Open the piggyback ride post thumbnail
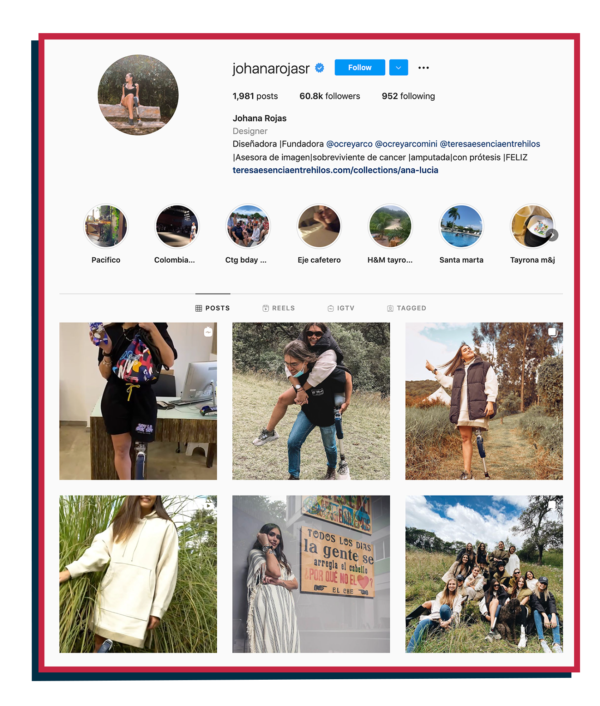600x706 pixels. point(311,401)
